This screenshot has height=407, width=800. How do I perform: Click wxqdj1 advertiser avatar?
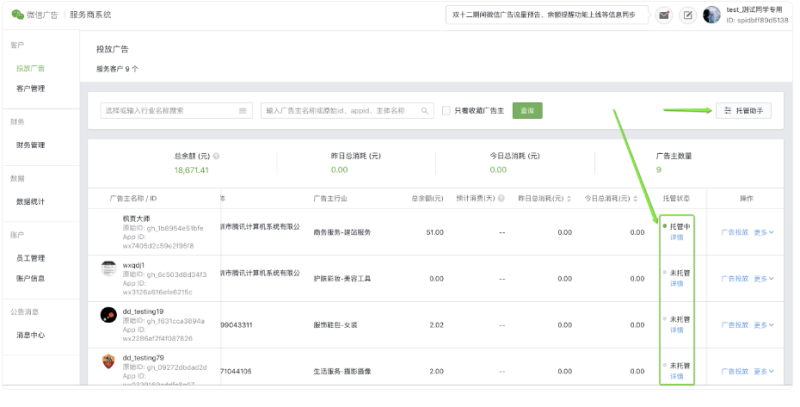(x=108, y=268)
